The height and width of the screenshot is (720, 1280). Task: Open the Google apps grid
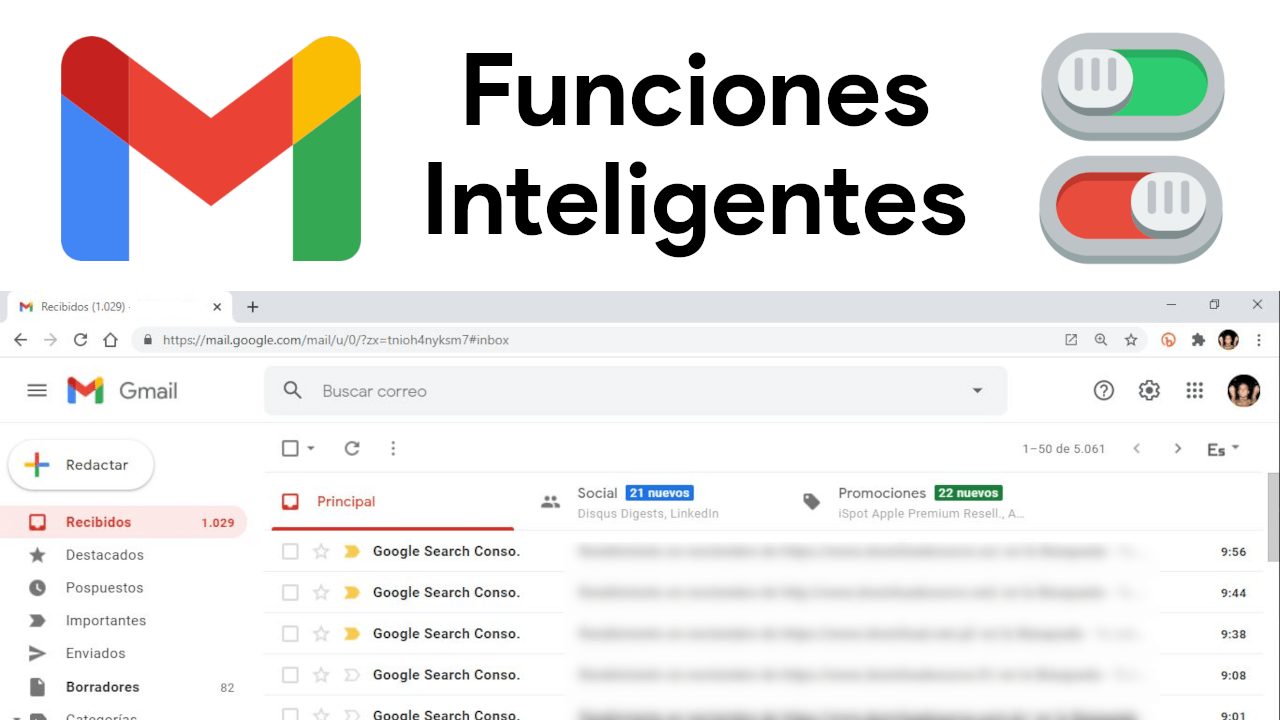tap(1194, 391)
